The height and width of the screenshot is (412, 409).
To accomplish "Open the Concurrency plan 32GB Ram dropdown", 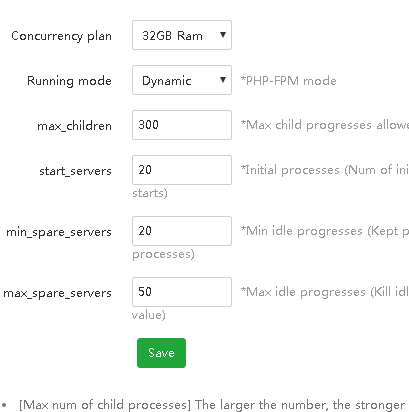I will coord(182,35).
